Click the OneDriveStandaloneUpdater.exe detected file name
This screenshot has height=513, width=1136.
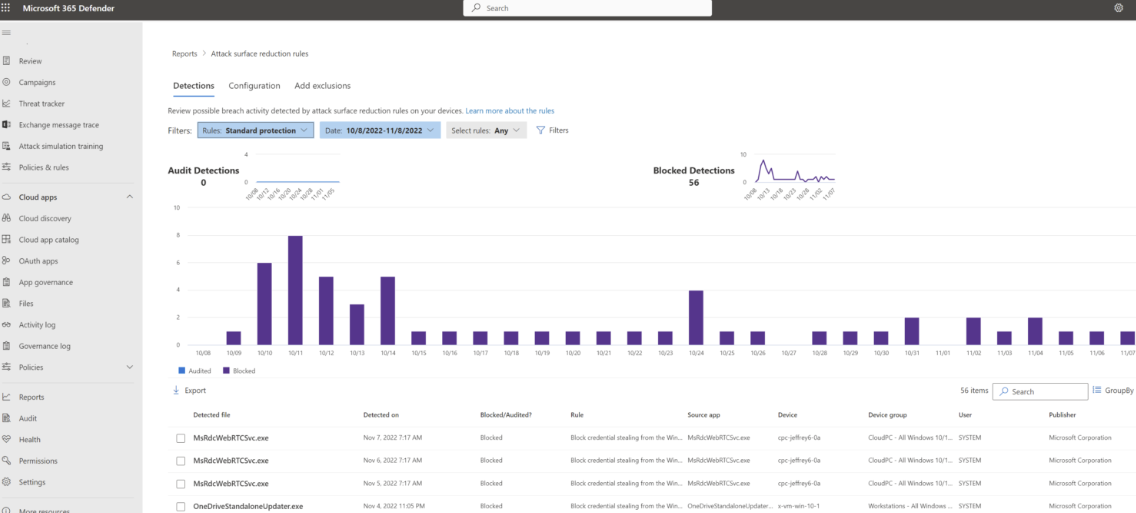tap(248, 505)
